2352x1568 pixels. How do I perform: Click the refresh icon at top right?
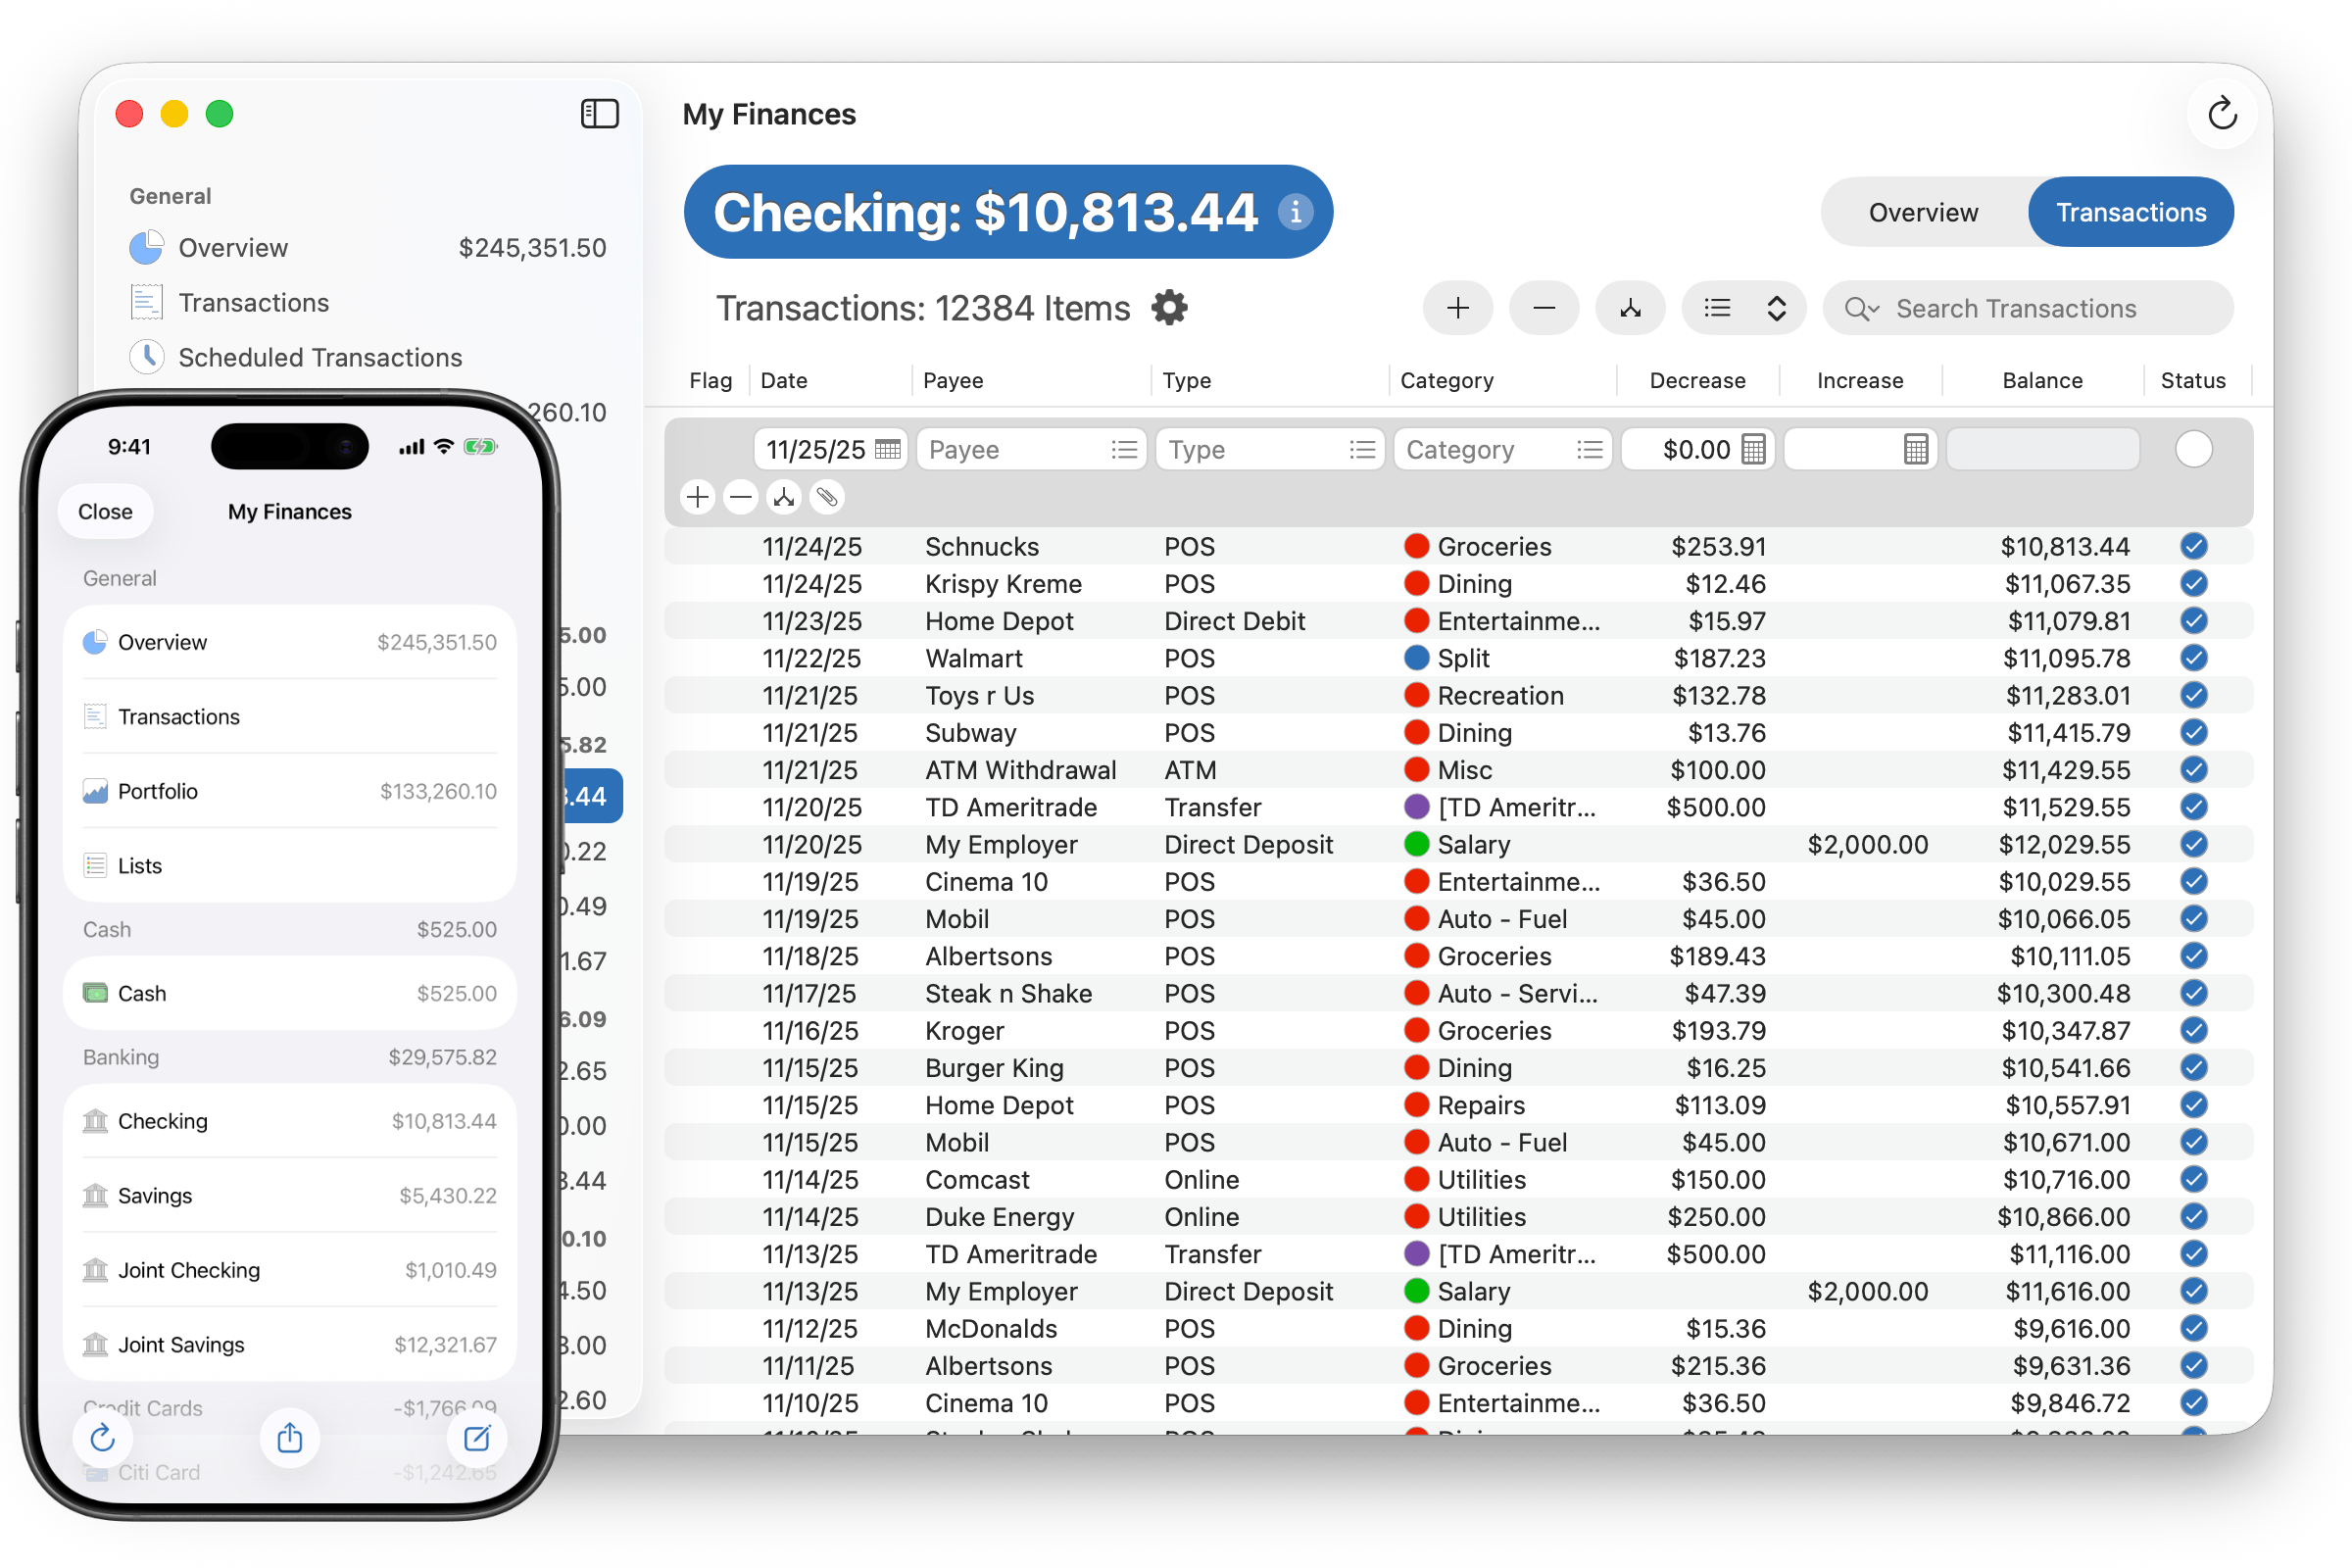pos(2221,114)
